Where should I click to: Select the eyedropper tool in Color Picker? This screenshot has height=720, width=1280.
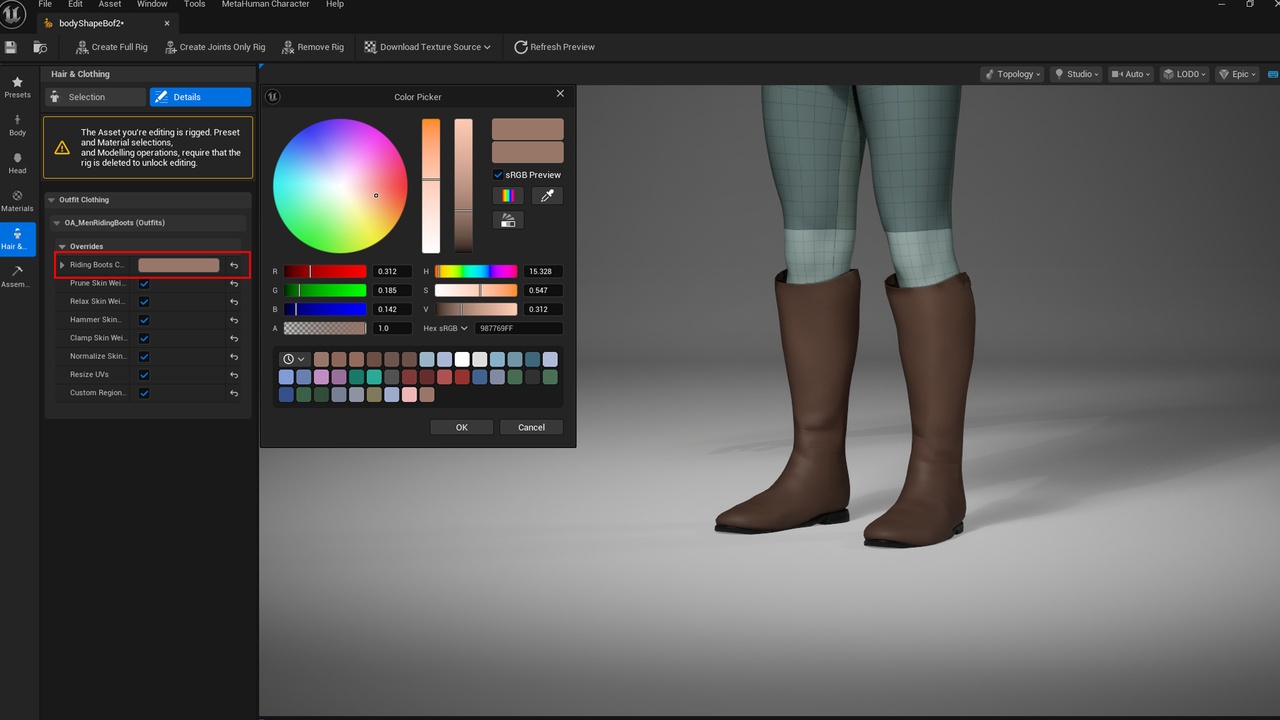(x=547, y=196)
